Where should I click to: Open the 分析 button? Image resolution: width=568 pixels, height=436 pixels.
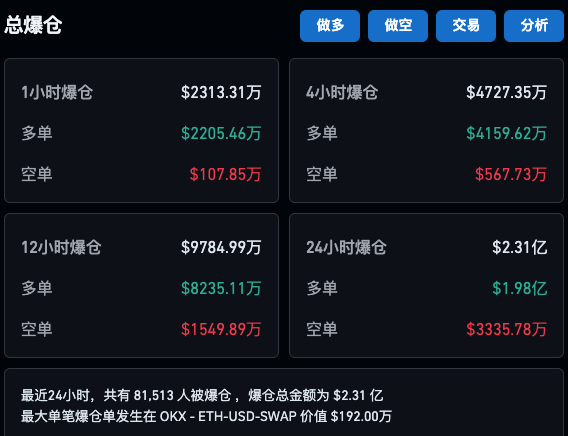point(534,26)
